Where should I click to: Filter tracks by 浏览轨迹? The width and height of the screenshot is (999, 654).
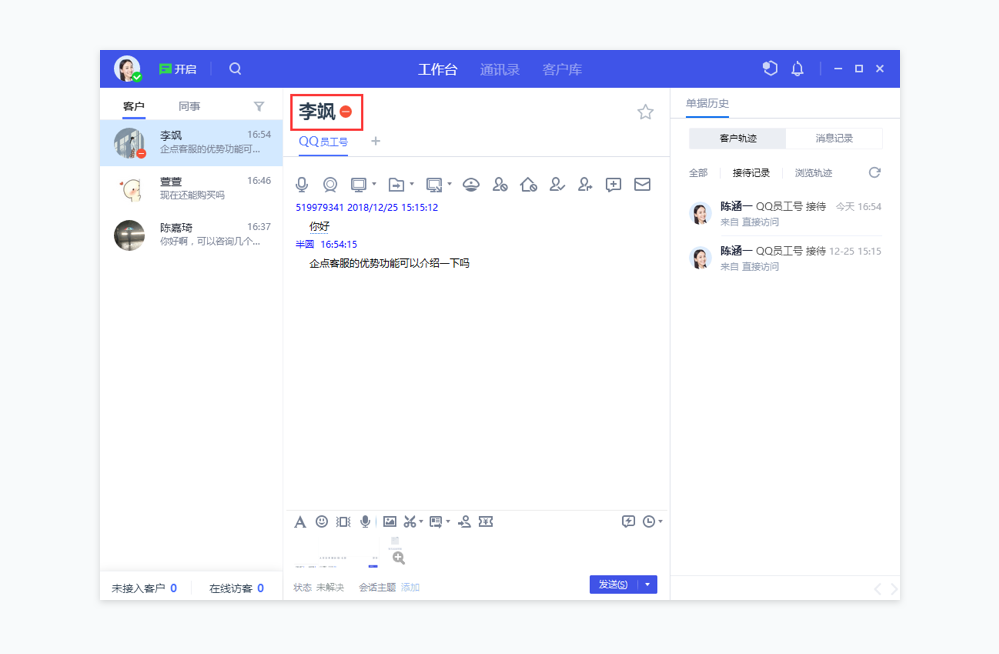point(813,173)
